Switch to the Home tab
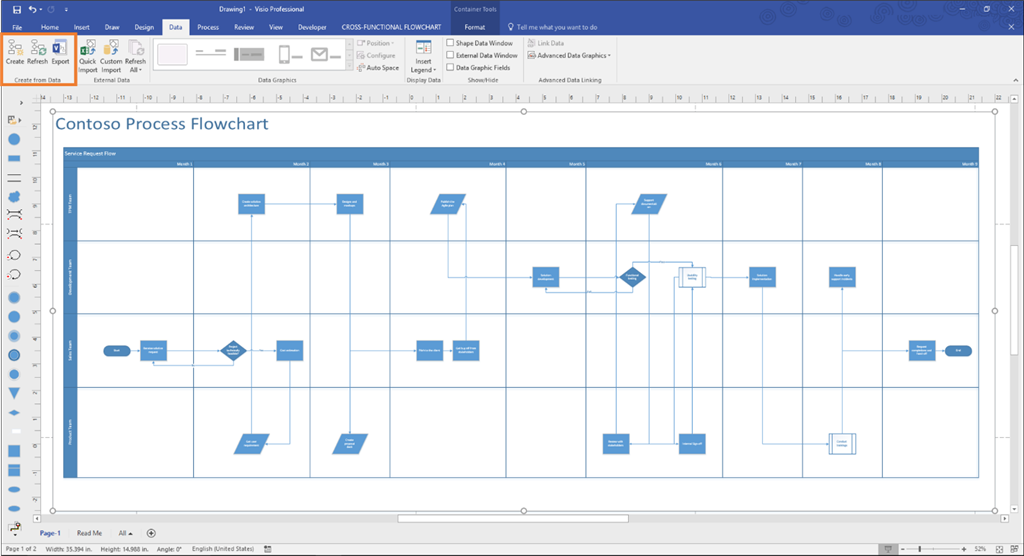The image size is (1024, 556). (x=50, y=27)
